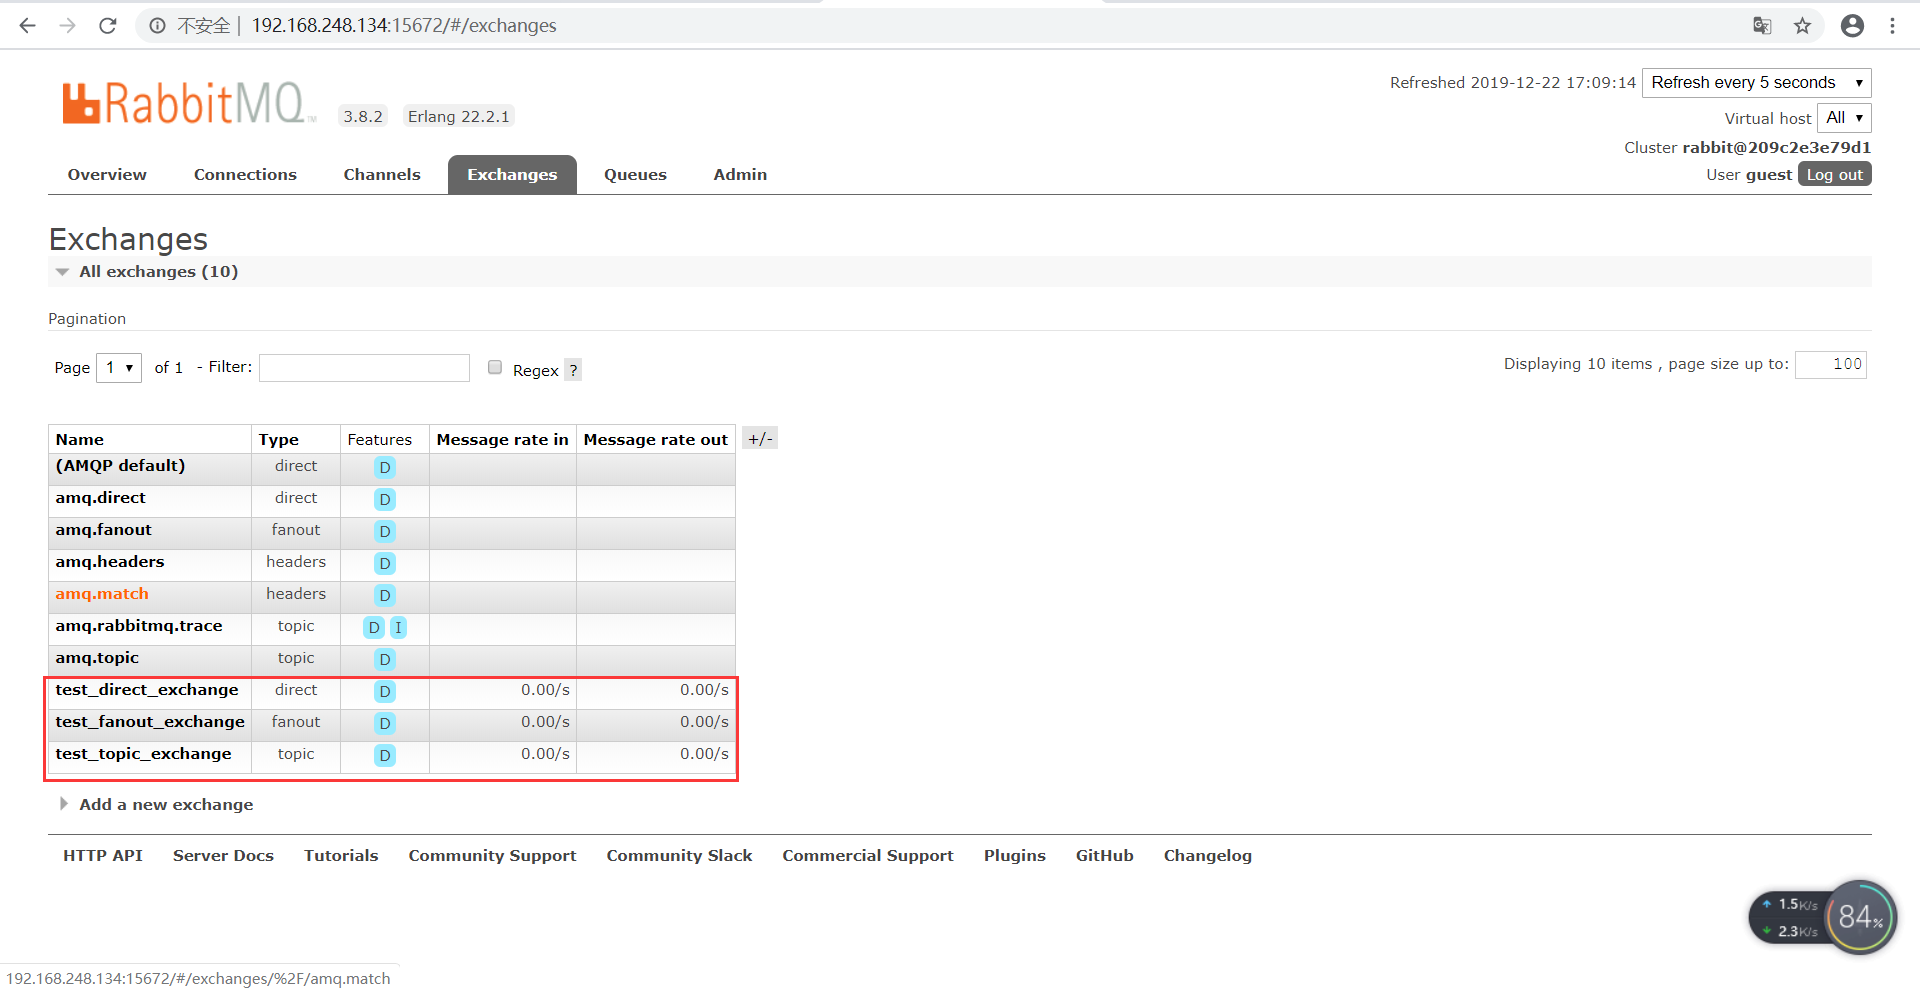This screenshot has width=1920, height=991.
Task: Switch to the Admin tab
Action: [740, 175]
